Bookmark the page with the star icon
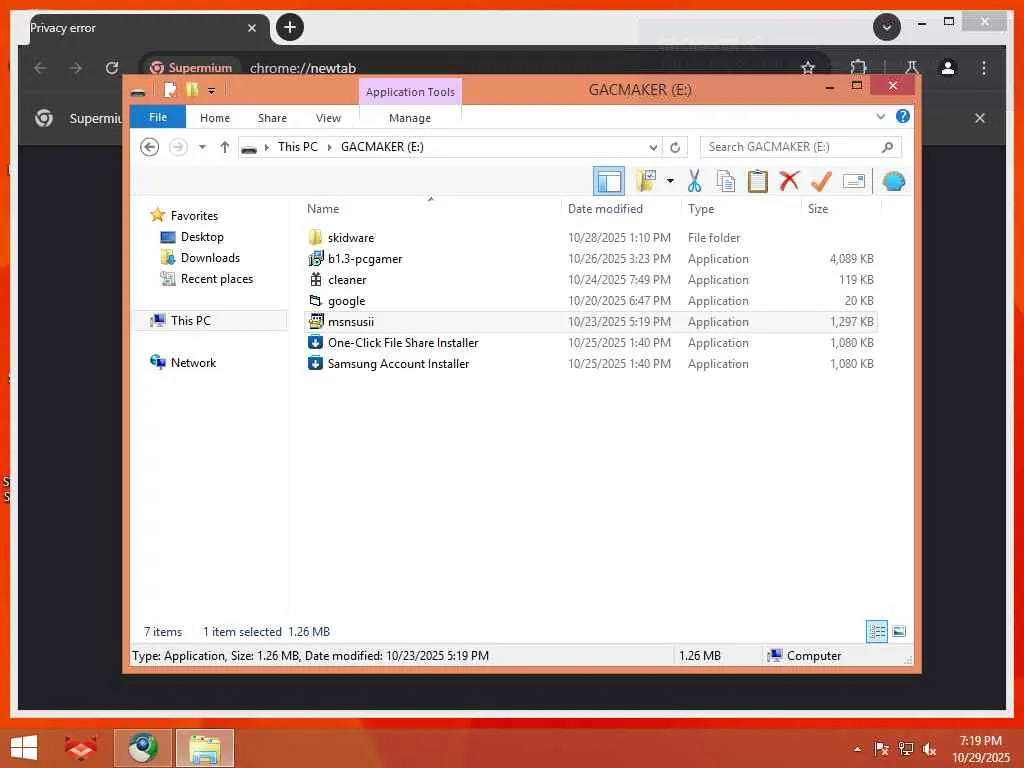The width and height of the screenshot is (1024, 768). [x=808, y=67]
